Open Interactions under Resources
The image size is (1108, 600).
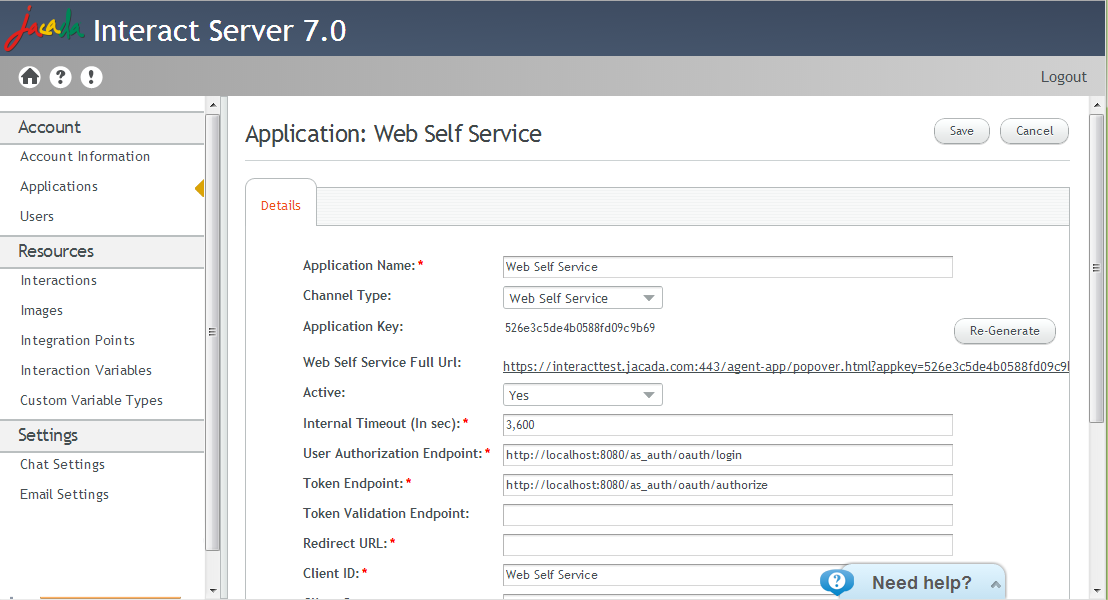pyautogui.click(x=59, y=281)
